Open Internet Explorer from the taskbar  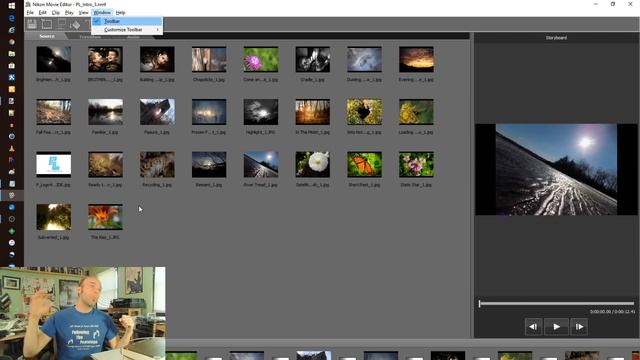[12, 30]
